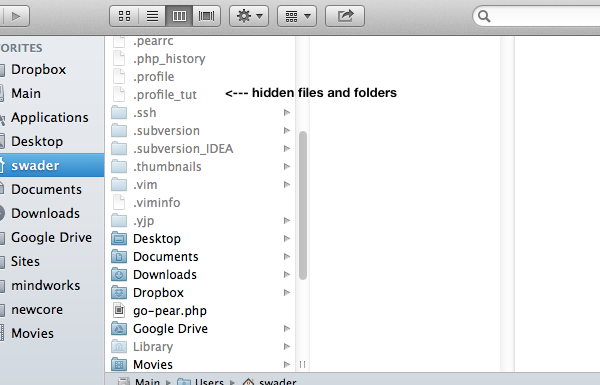Select the .viminfo file

(x=157, y=202)
